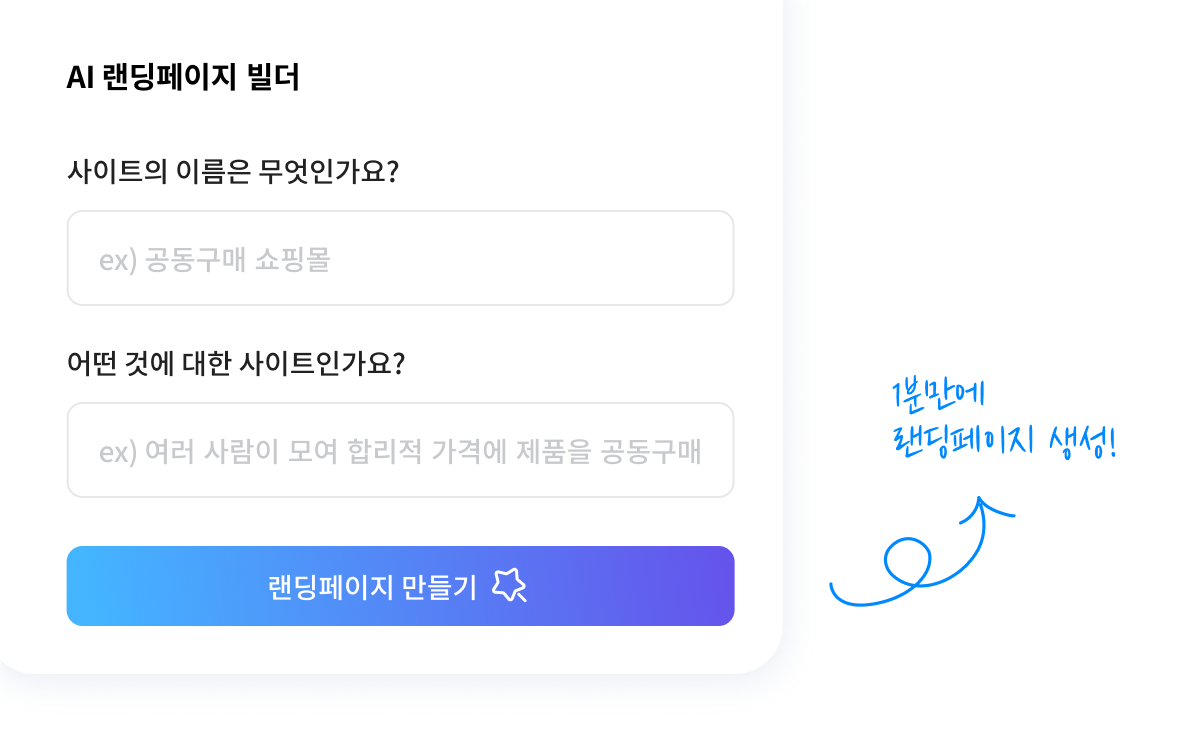Click the ex) prefix in description field
Viewport: 1177px width, 740px height.
118,453
